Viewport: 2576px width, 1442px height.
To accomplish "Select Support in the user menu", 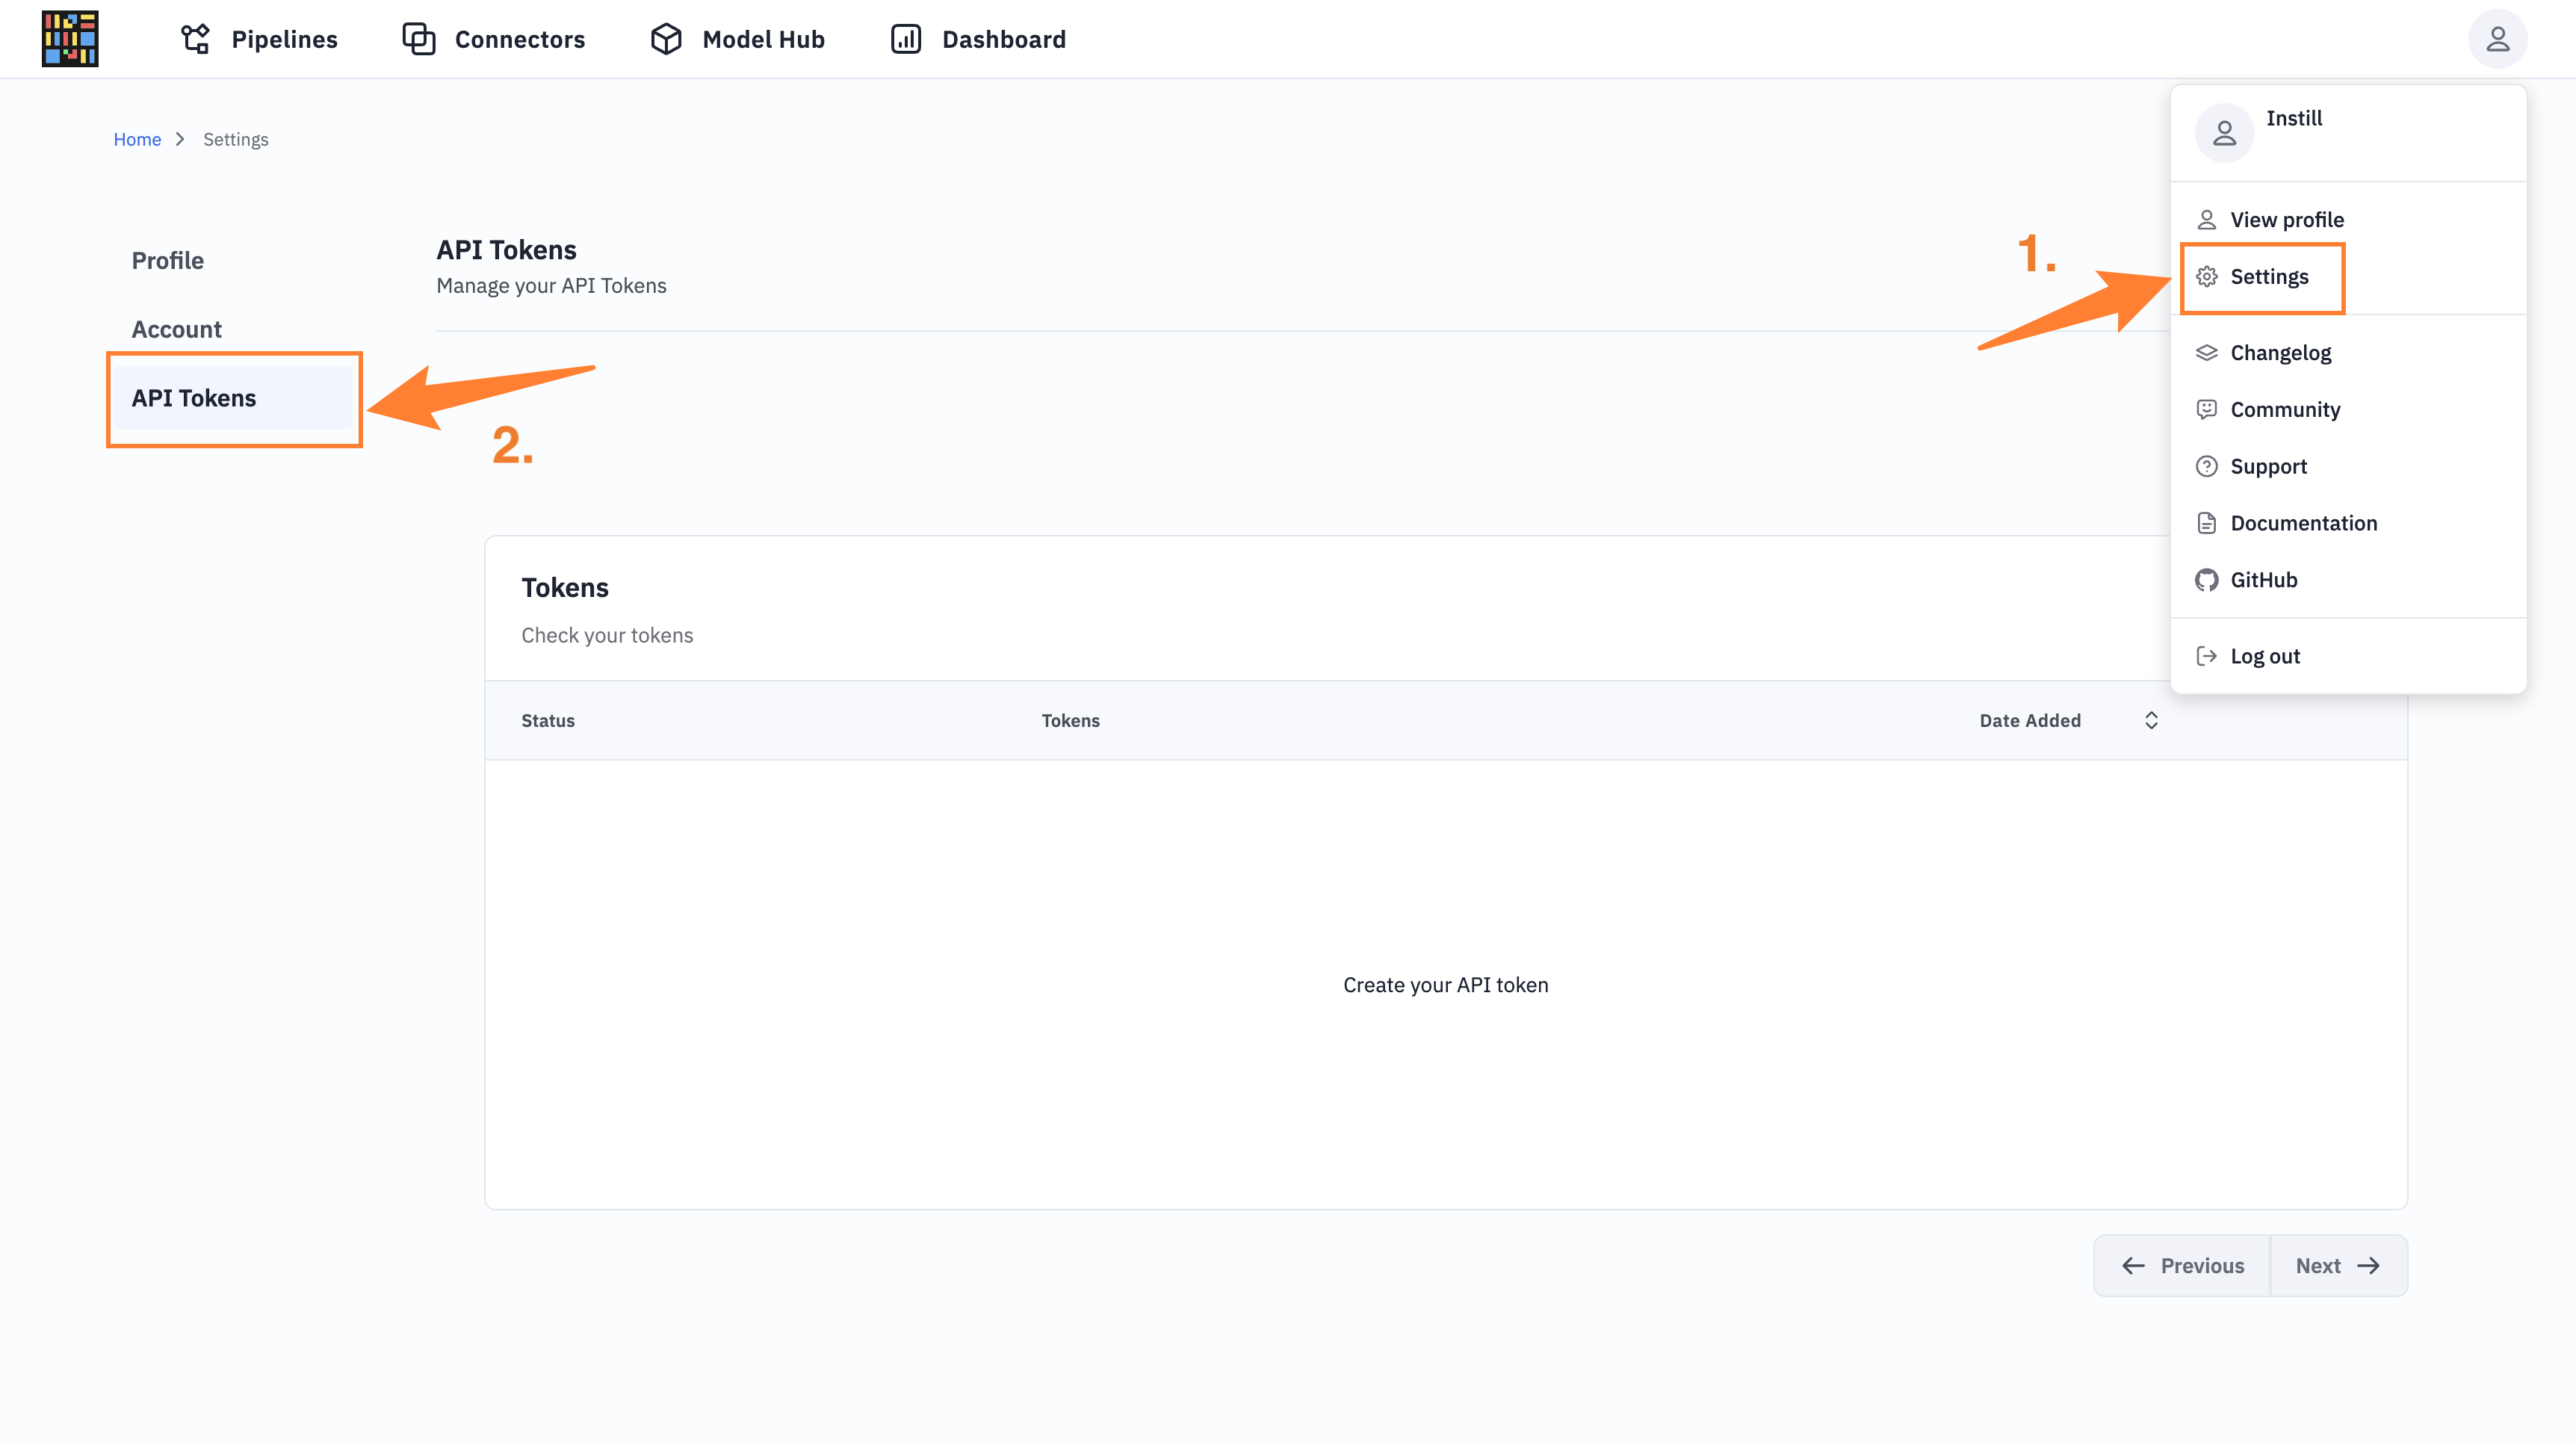I will [2267, 467].
